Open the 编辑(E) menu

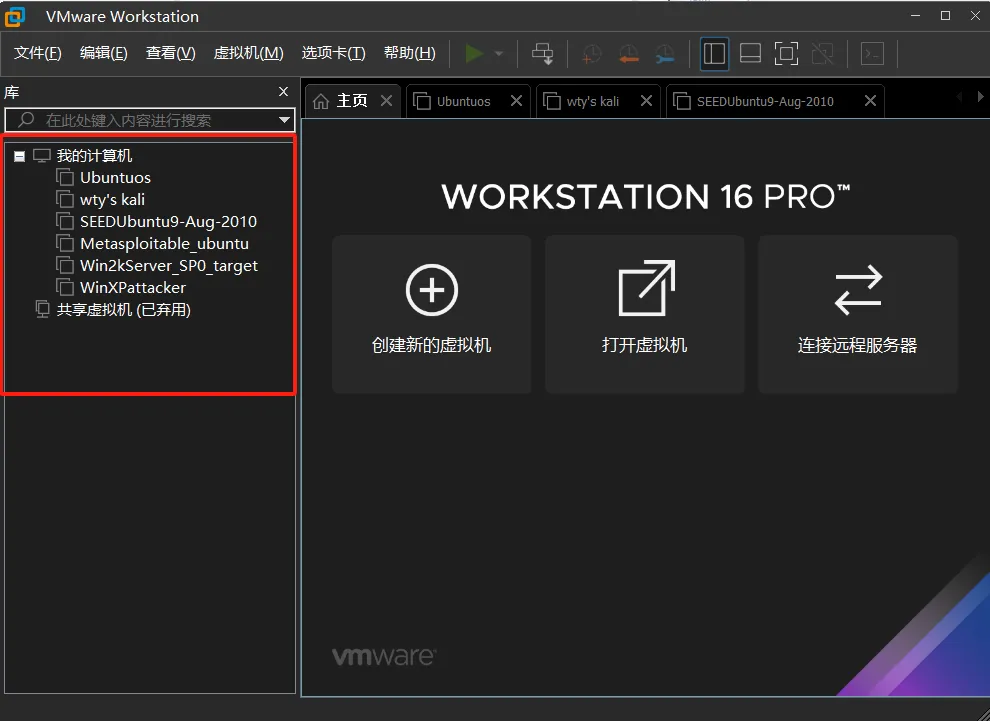point(104,53)
